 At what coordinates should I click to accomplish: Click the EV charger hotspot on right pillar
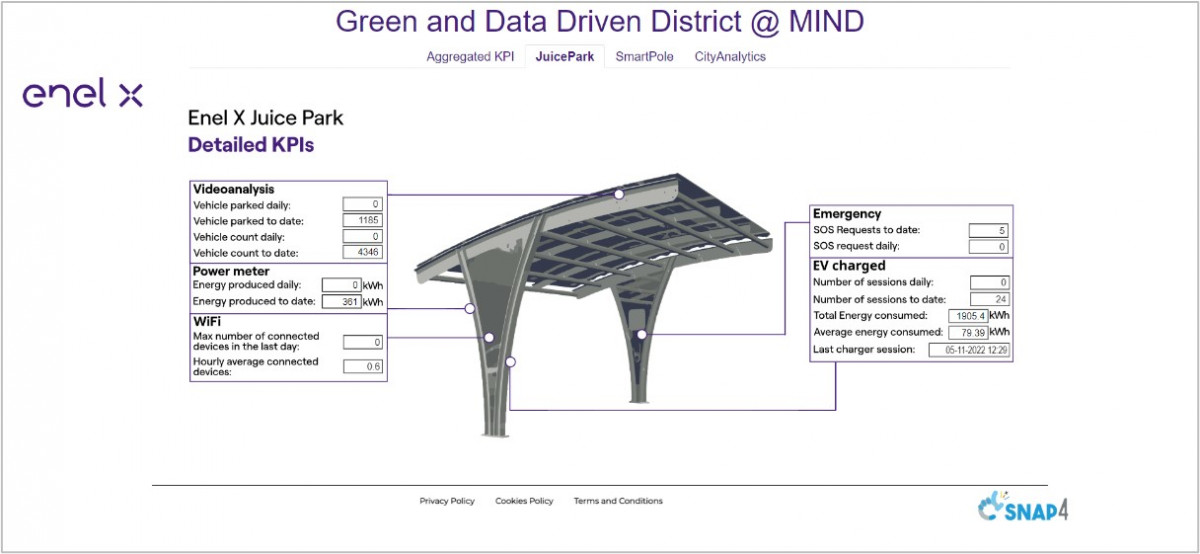(642, 335)
